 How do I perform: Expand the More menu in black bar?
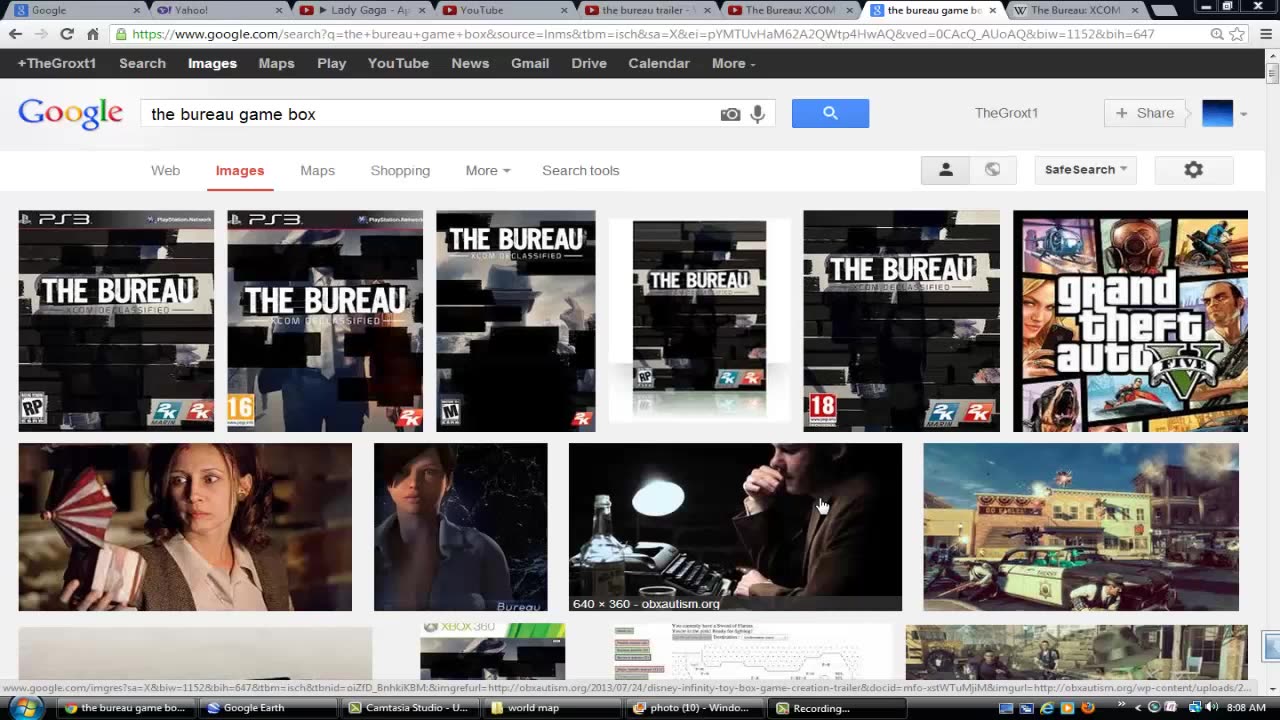point(733,63)
